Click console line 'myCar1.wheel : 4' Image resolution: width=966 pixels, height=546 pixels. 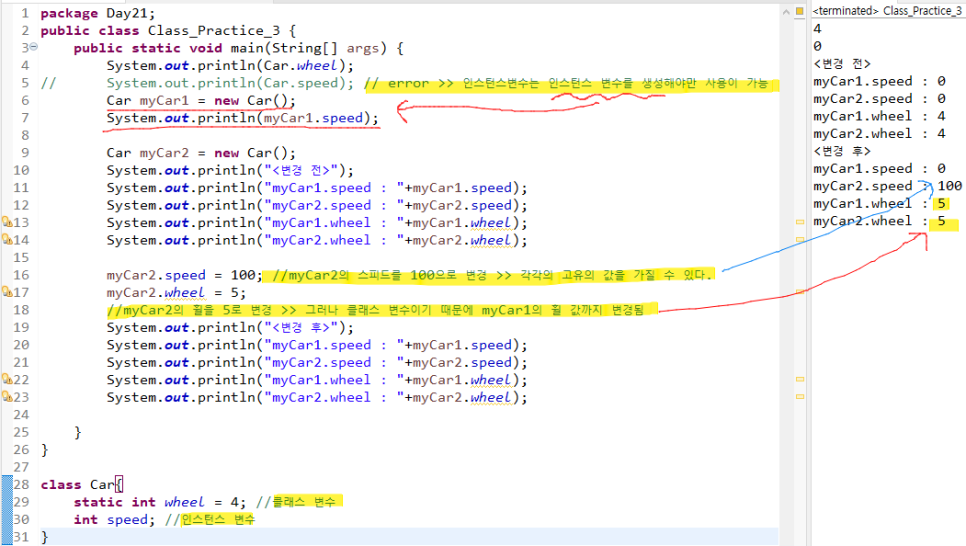pyautogui.click(x=879, y=116)
